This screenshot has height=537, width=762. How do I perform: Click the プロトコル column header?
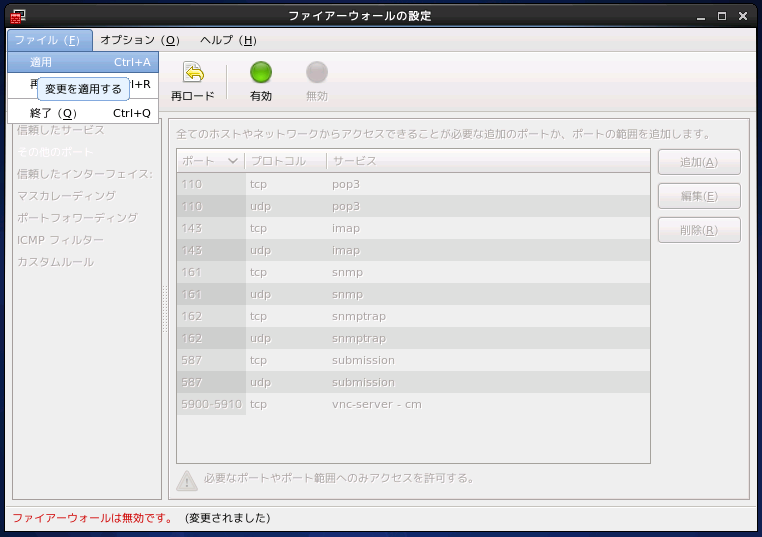pyautogui.click(x=285, y=161)
